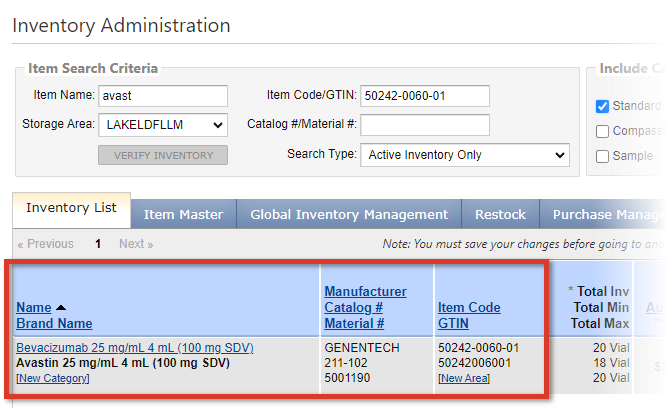Select the Inventory List tab
667x408 pixels.
coord(71,208)
